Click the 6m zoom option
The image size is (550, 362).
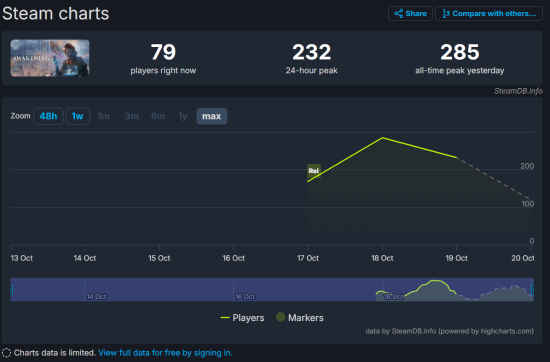tap(158, 116)
